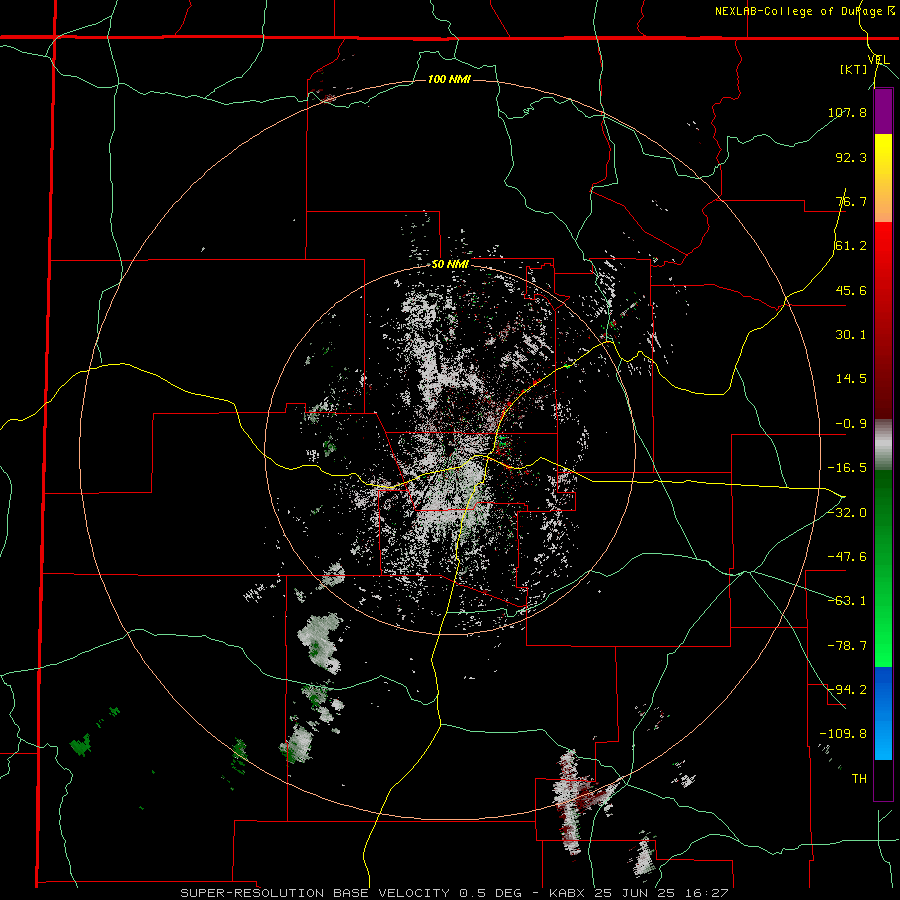The image size is (900, 900).
Task: Click the Super-Resolution Base Velocity caption
Action: [x=454, y=893]
